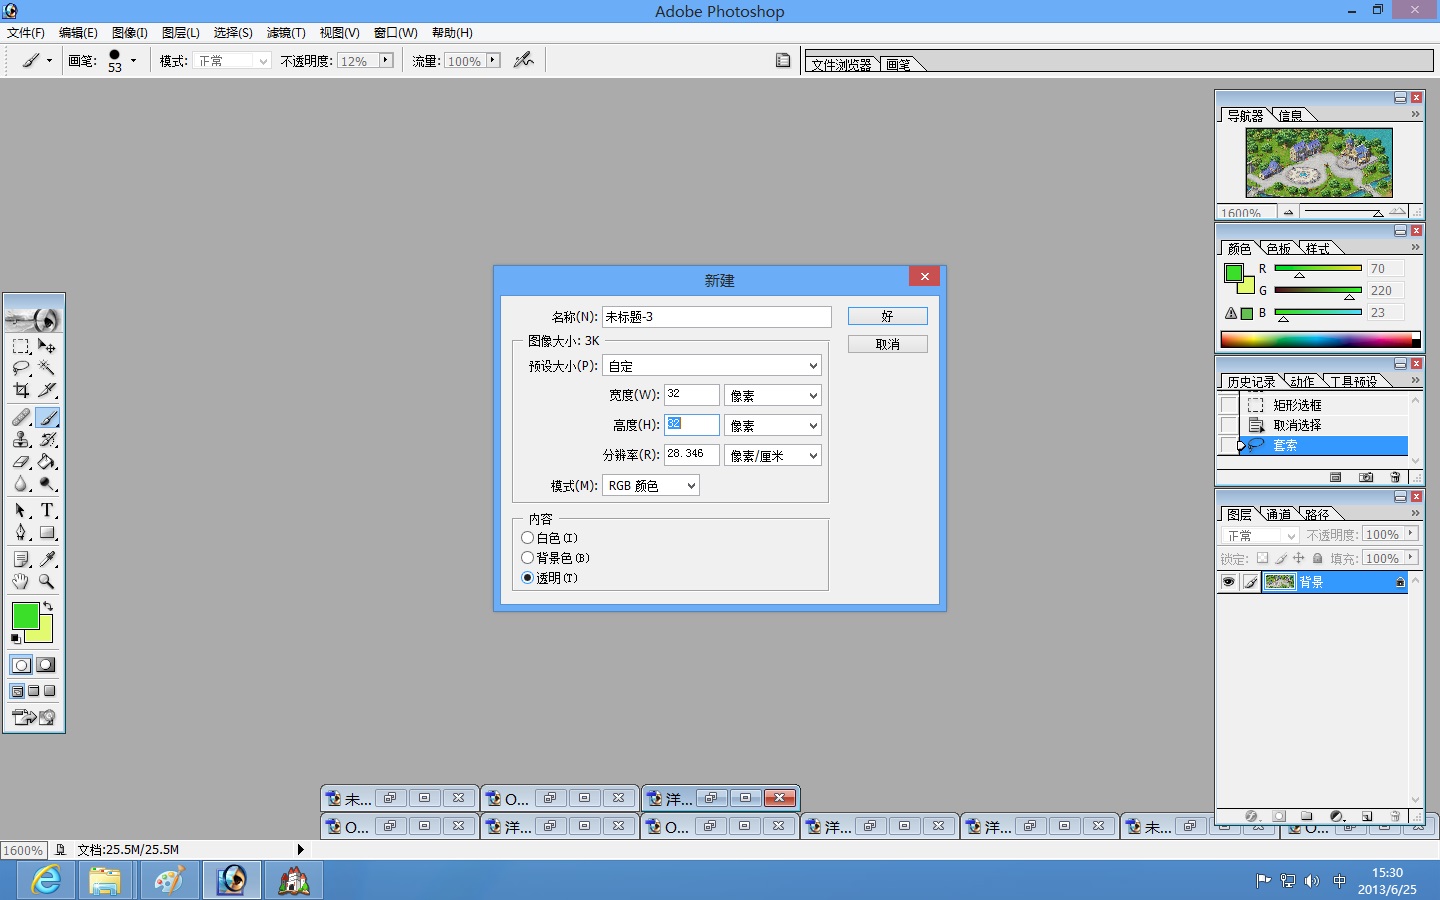The width and height of the screenshot is (1440, 900).
Task: Select the 背景色 content radio button
Action: click(x=527, y=558)
